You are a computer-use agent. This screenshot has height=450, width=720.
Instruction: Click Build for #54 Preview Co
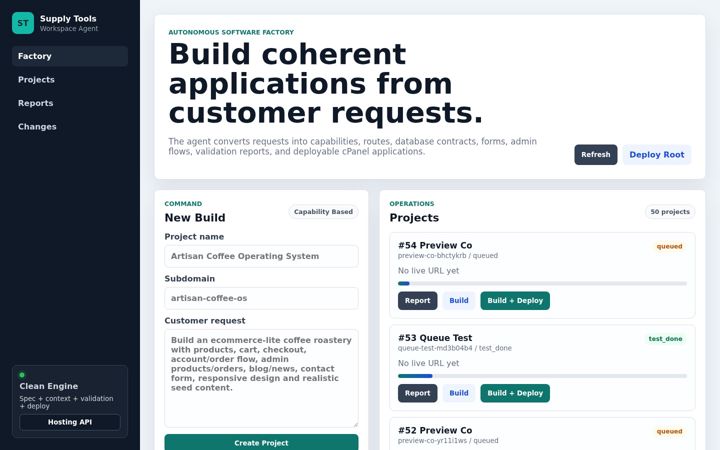459,301
